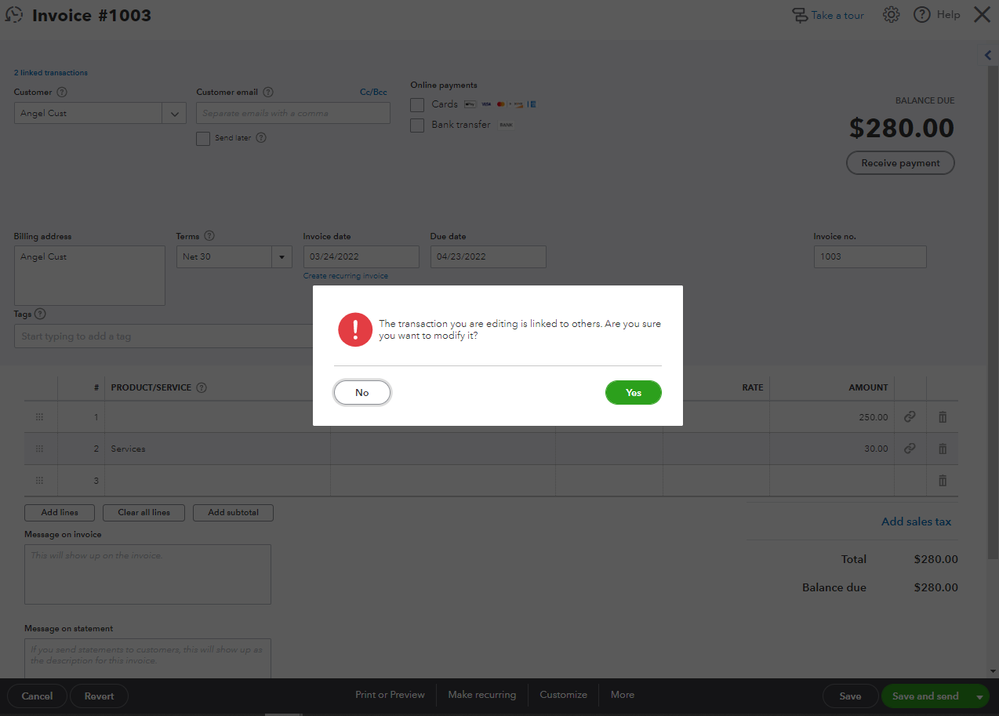999x716 pixels.
Task: Open the settings gear icon
Action: 891,15
